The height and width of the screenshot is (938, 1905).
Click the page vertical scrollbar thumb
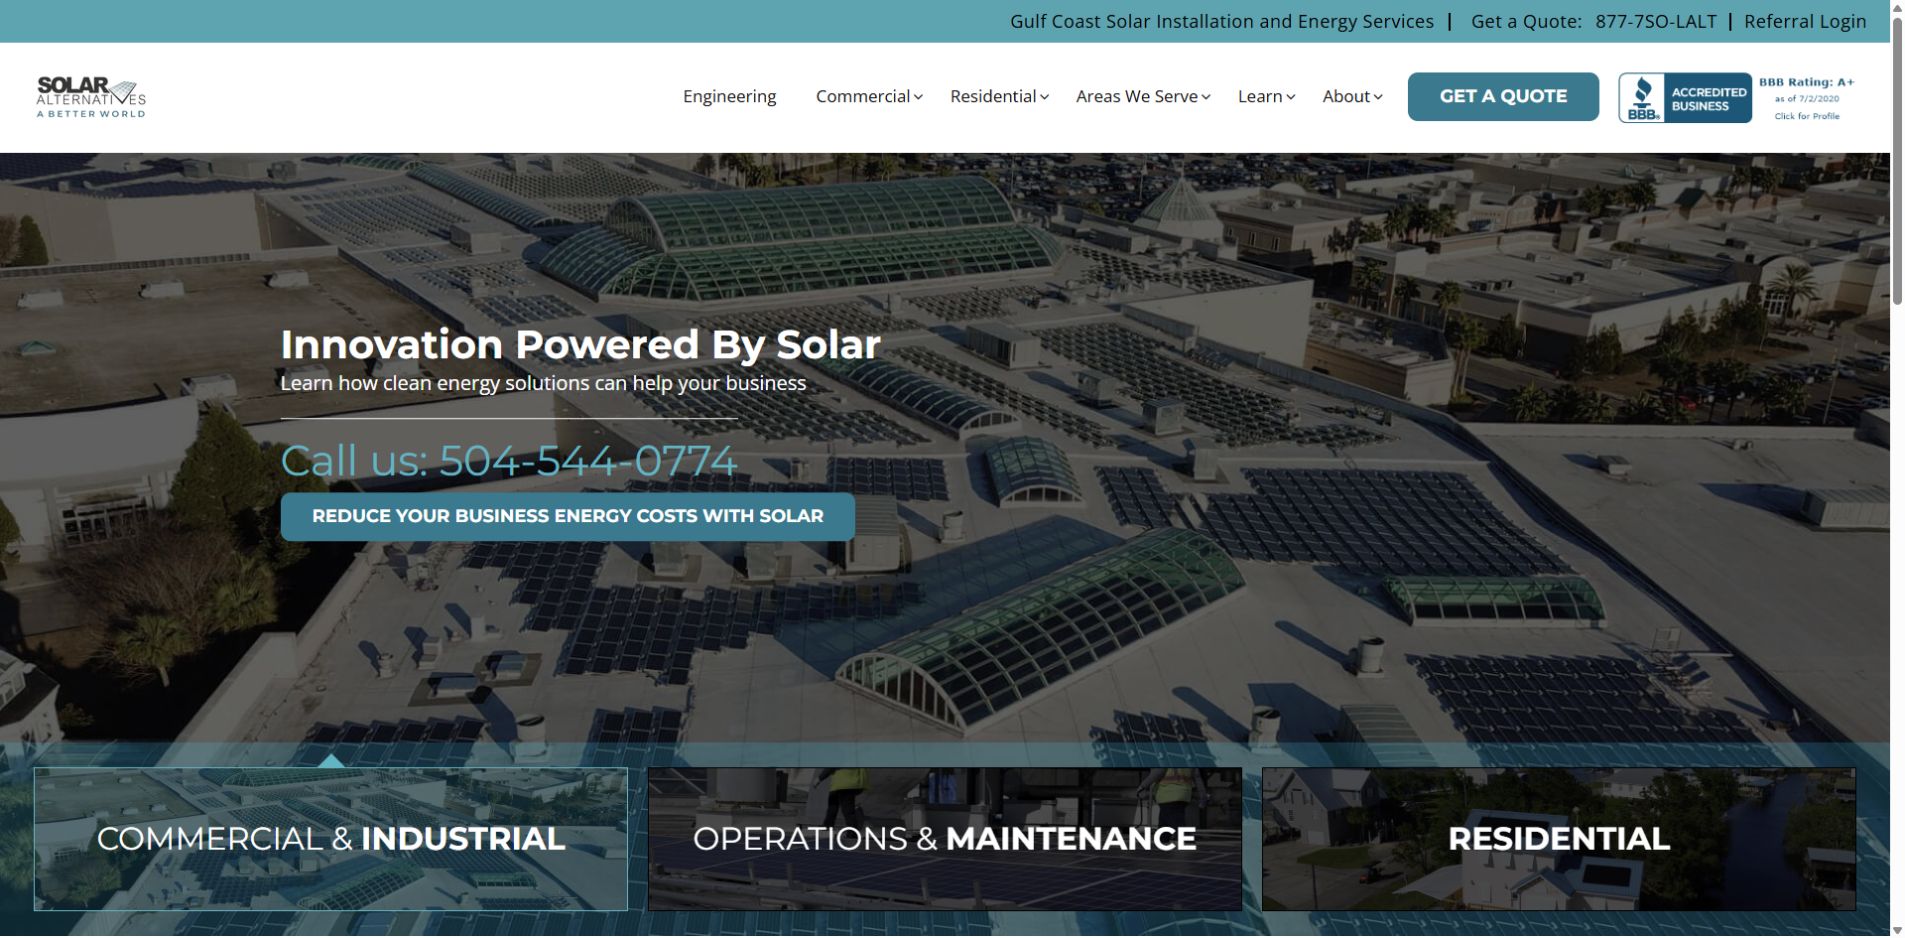point(1897,160)
